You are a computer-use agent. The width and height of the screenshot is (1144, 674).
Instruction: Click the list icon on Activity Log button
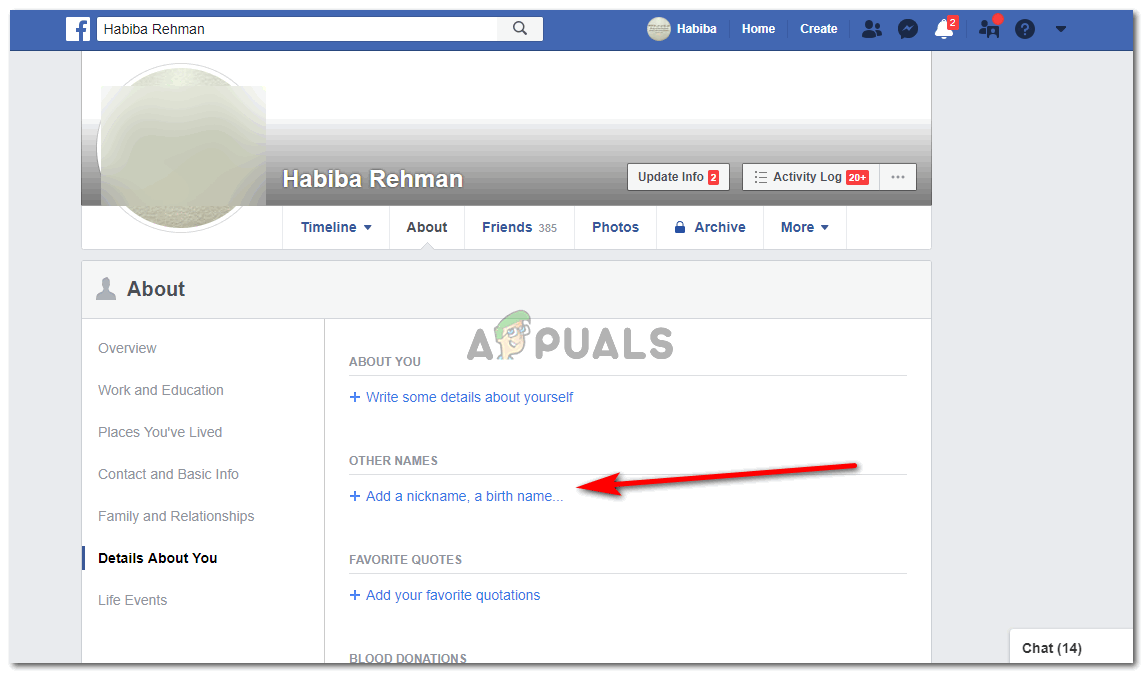[760, 177]
